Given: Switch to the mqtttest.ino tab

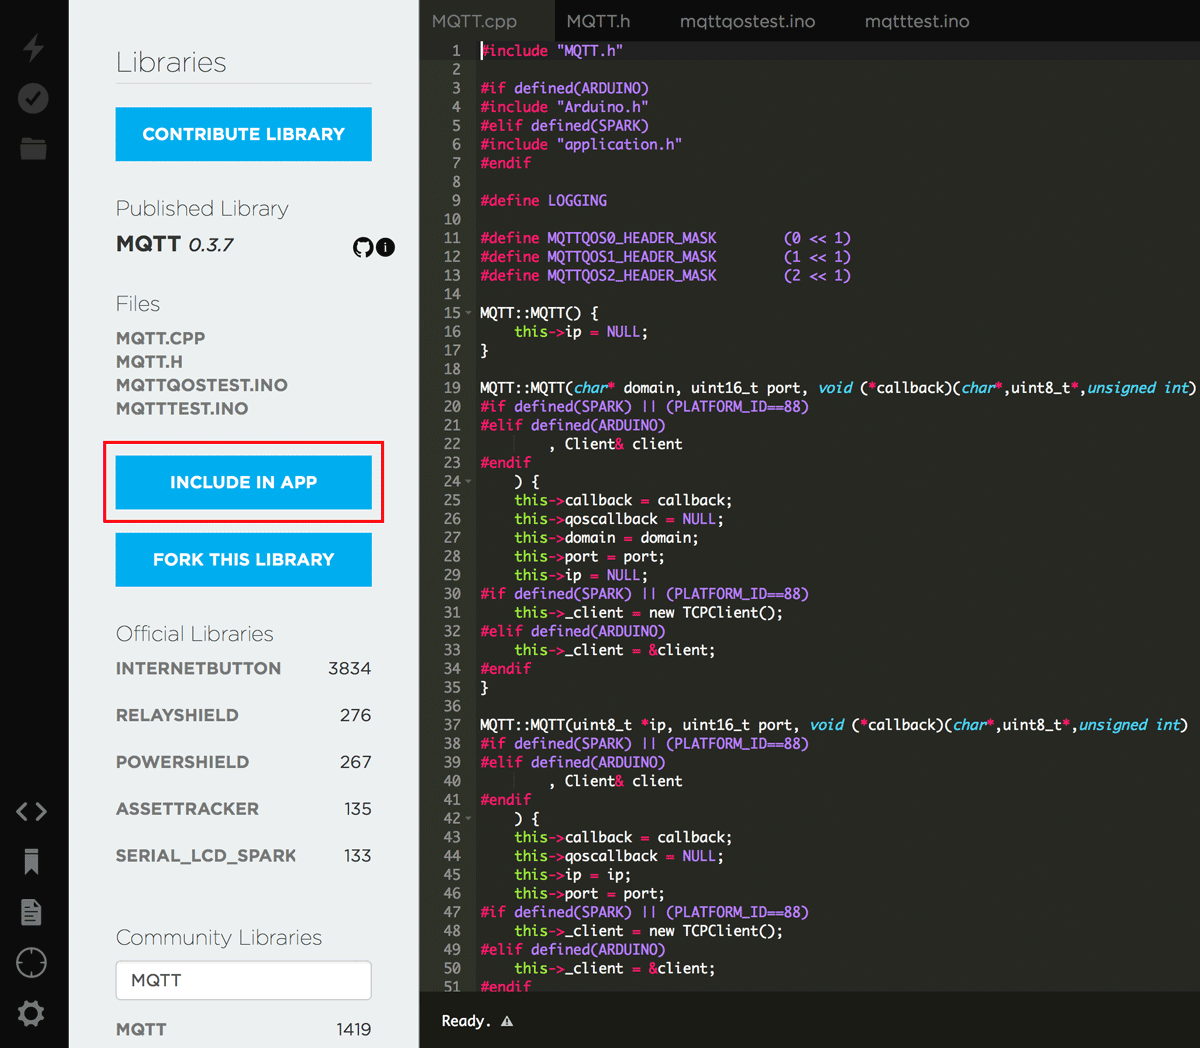Looking at the screenshot, I should click(x=916, y=21).
